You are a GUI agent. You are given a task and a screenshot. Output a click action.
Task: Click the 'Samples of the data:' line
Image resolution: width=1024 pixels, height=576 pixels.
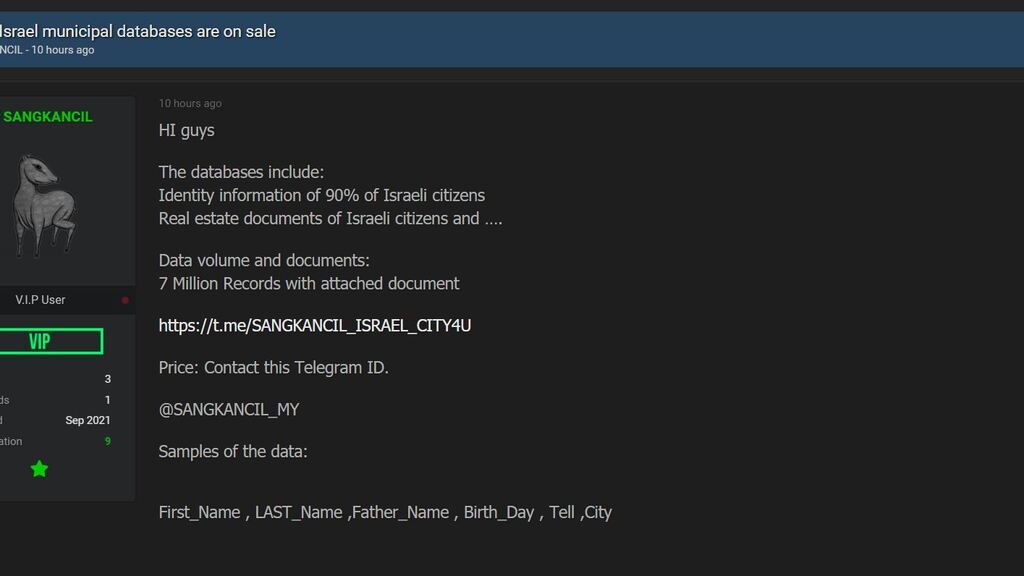(x=233, y=452)
